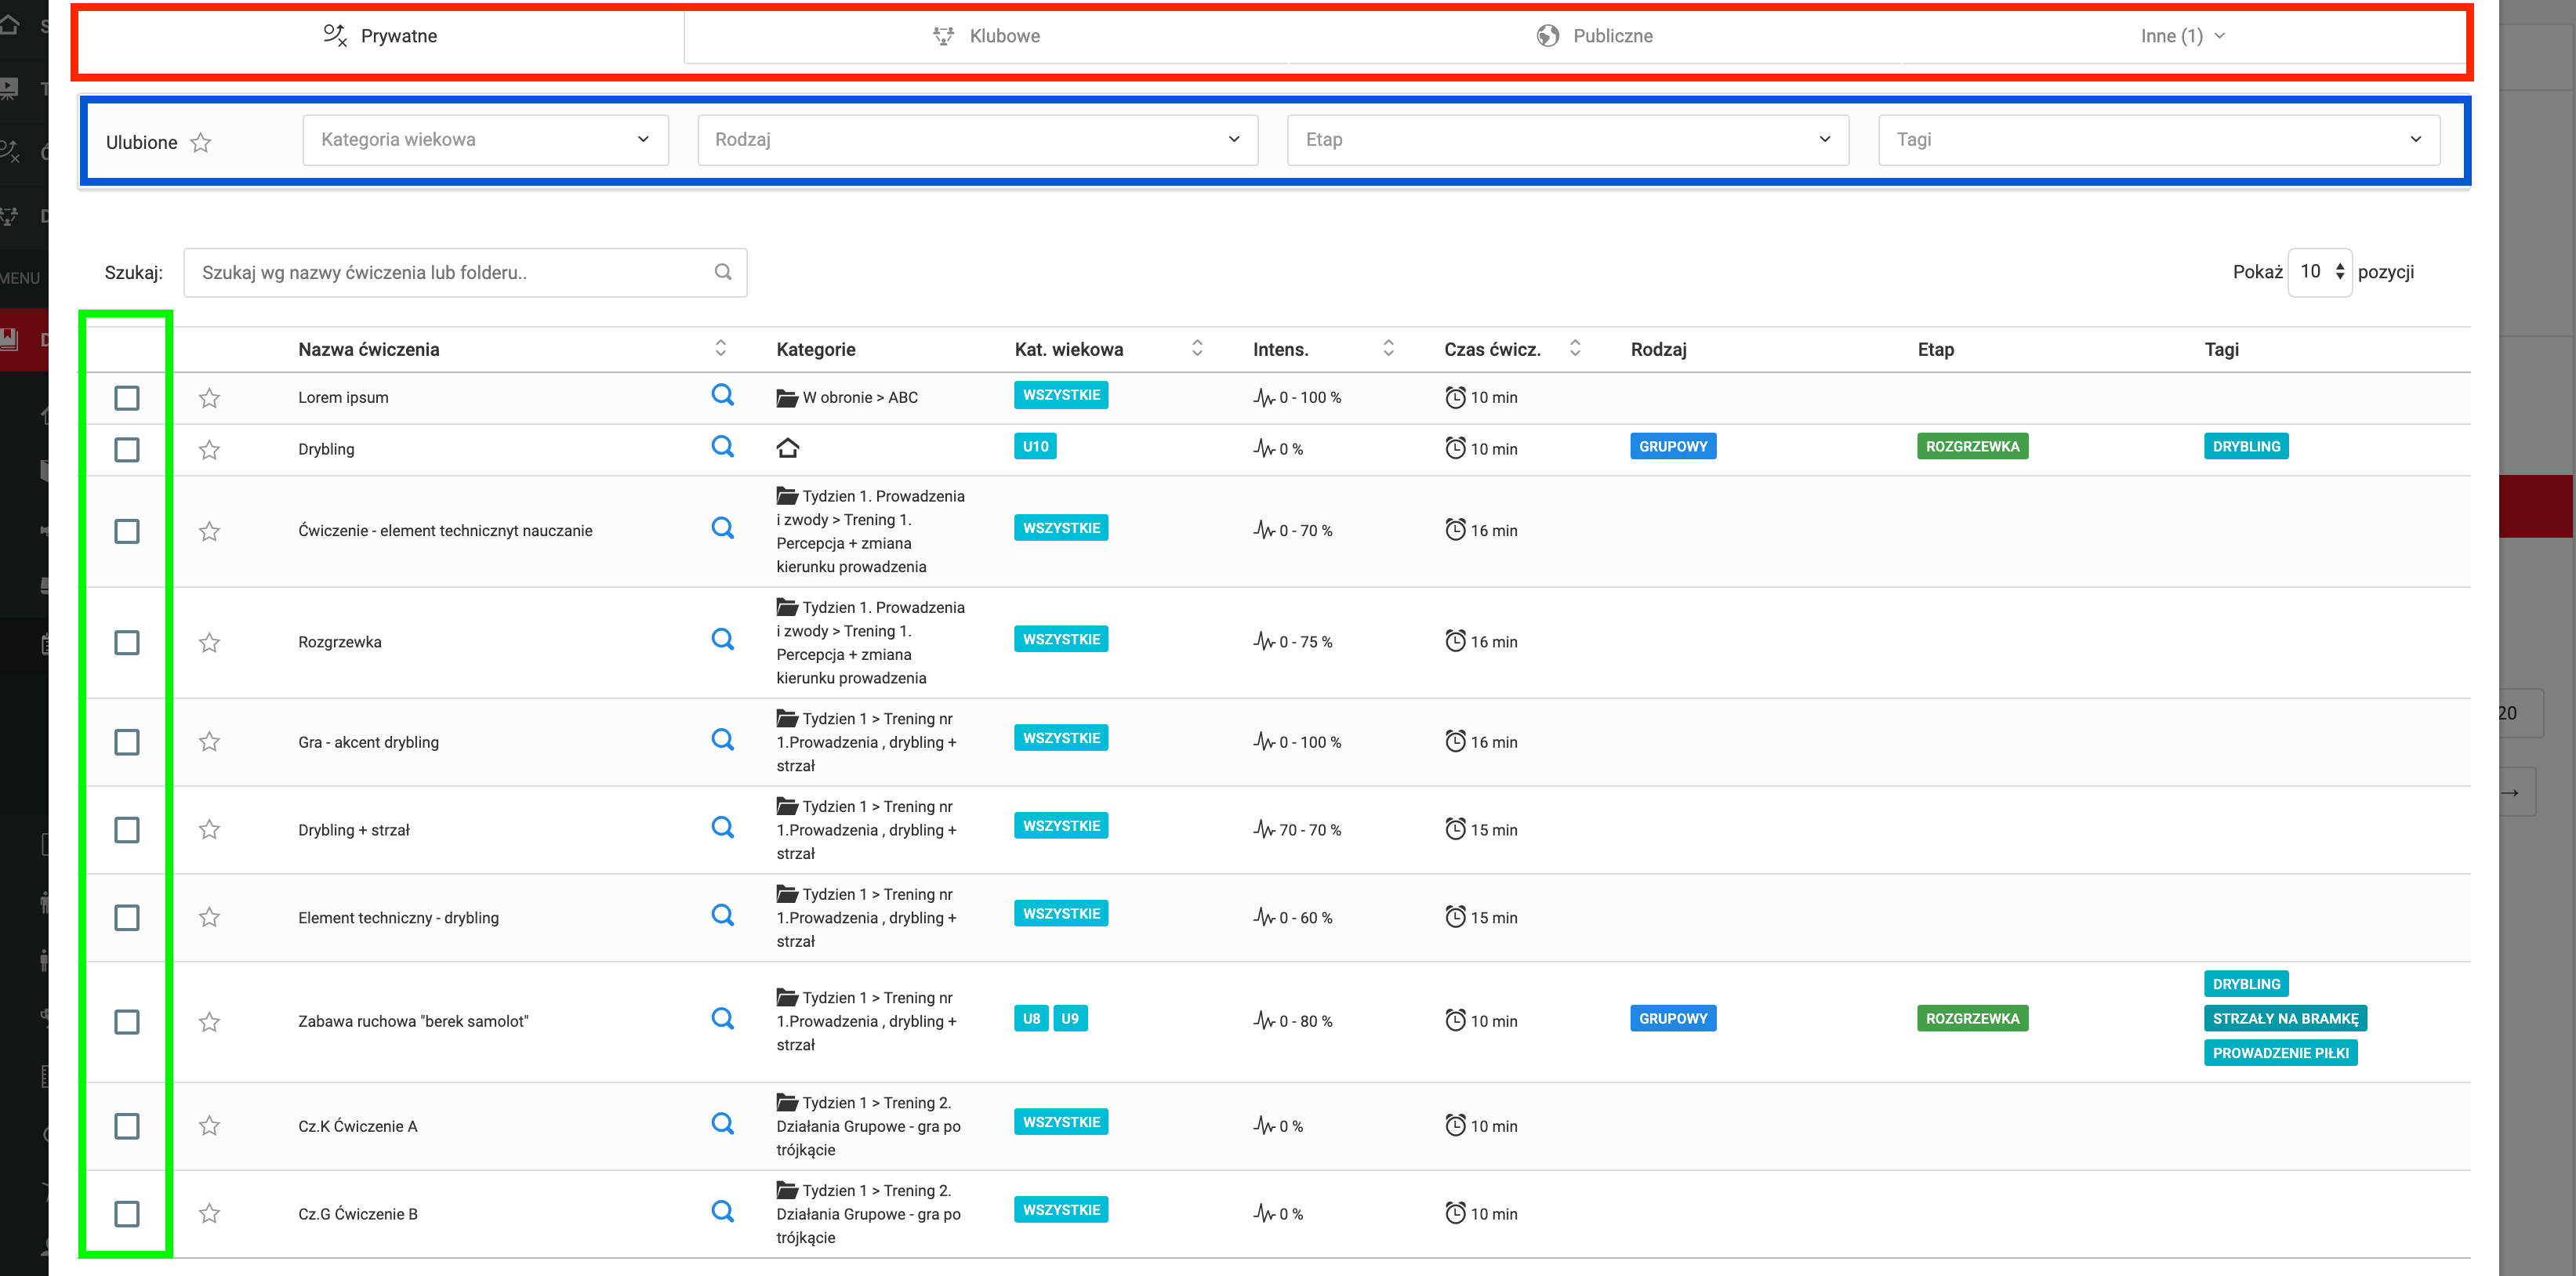The width and height of the screenshot is (2576, 1276).
Task: Expand the Rodzaj filter dropdown
Action: point(977,140)
